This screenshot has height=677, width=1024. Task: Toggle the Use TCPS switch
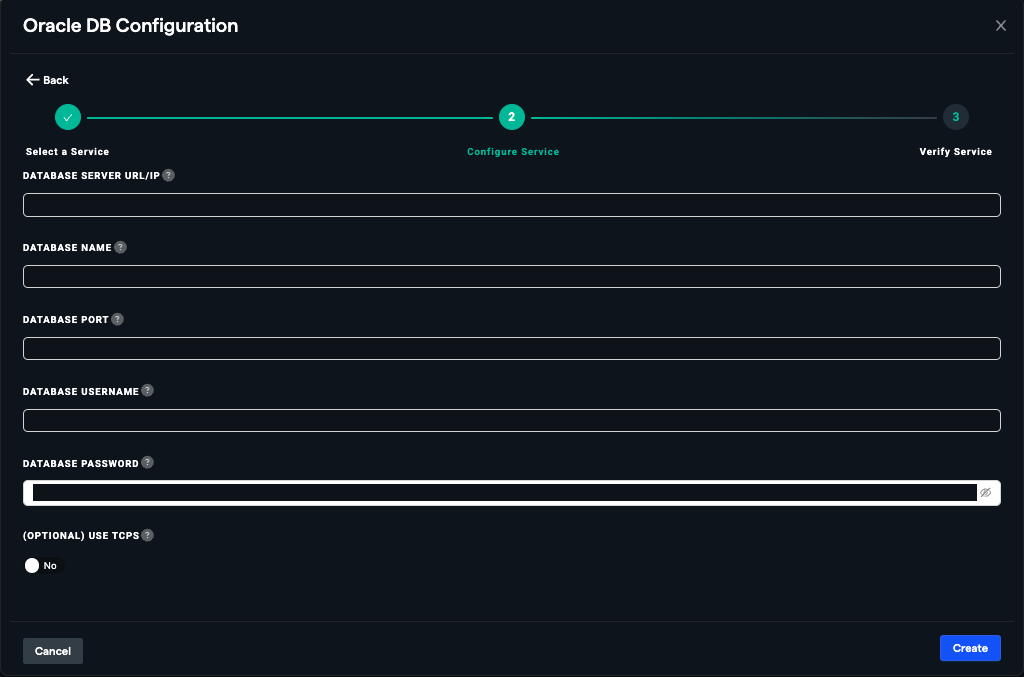coord(42,566)
